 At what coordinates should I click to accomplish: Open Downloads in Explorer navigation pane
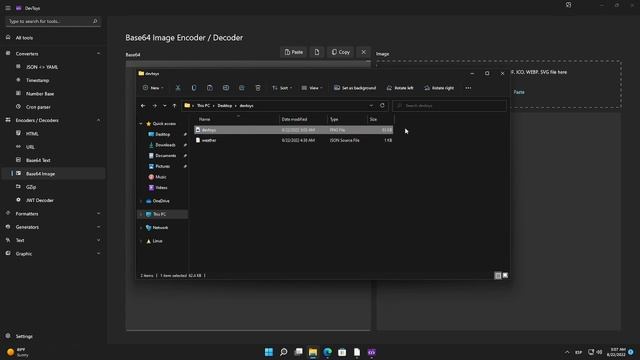[165, 145]
